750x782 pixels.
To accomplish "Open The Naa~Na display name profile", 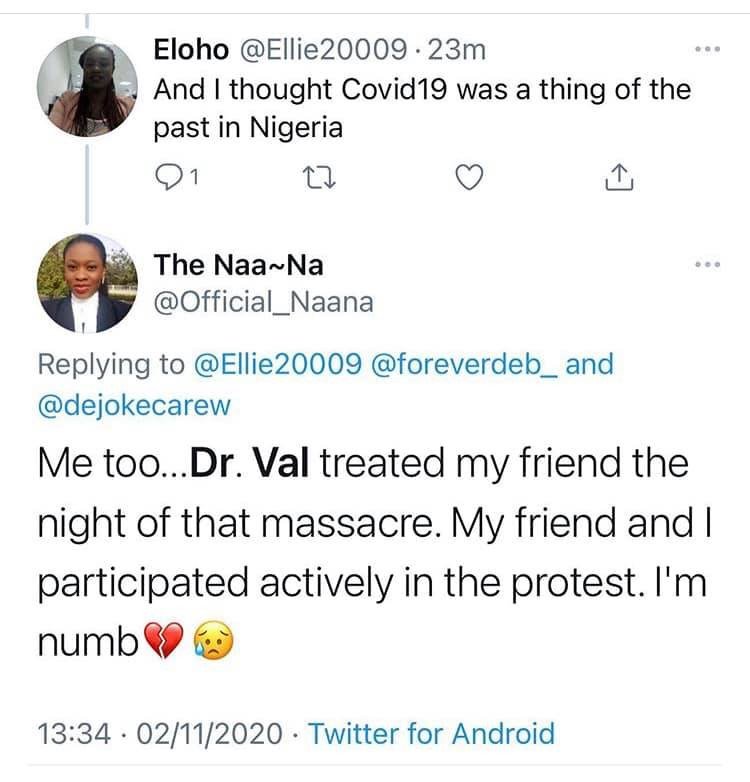I will click(238, 265).
